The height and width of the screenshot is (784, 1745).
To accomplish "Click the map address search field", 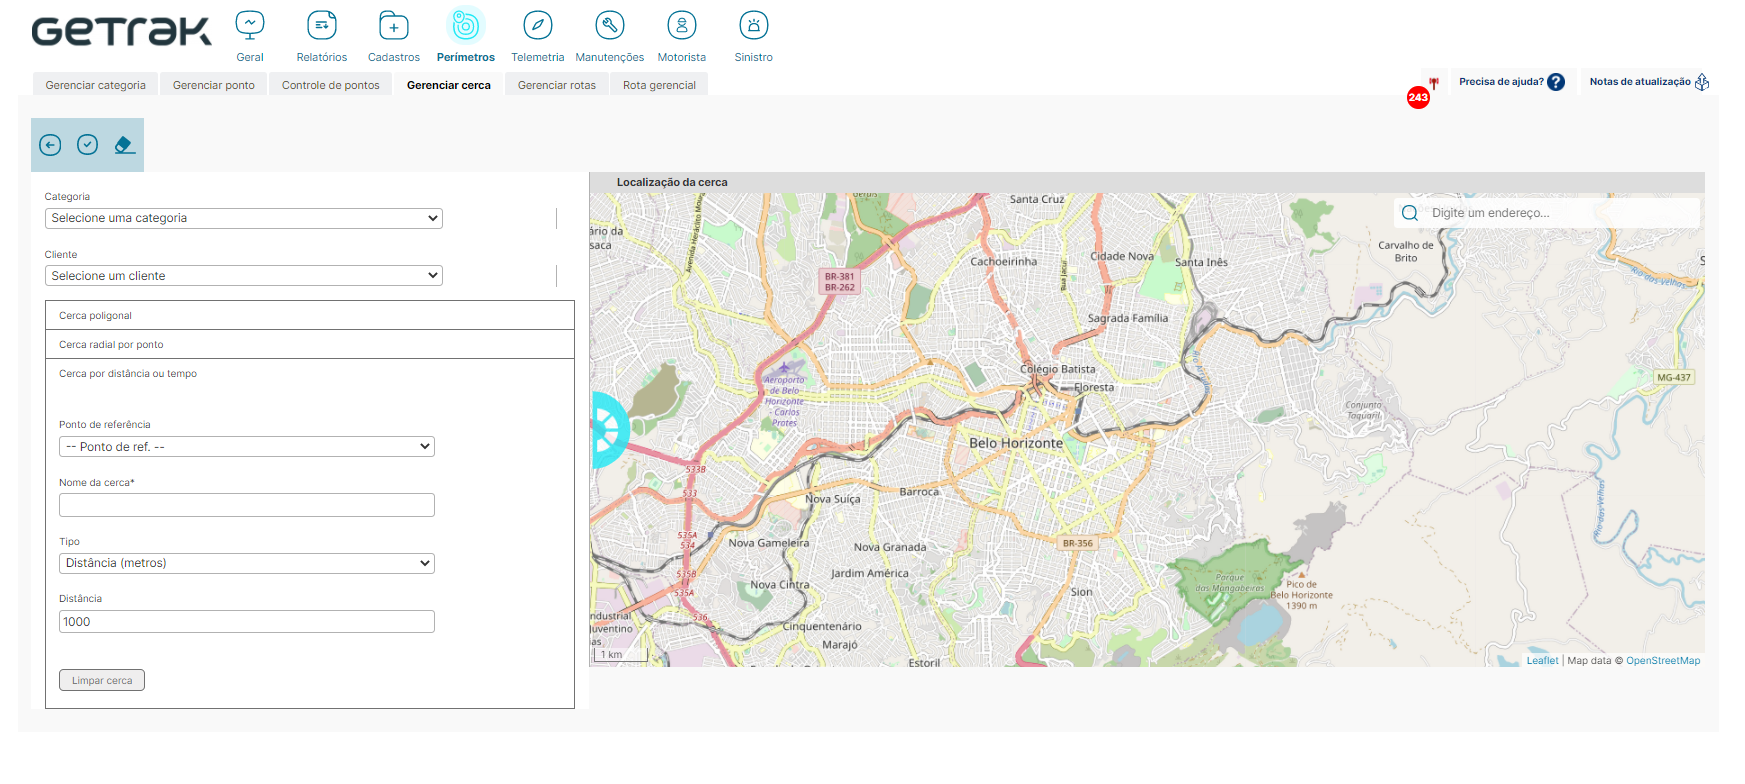I will 1560,213.
